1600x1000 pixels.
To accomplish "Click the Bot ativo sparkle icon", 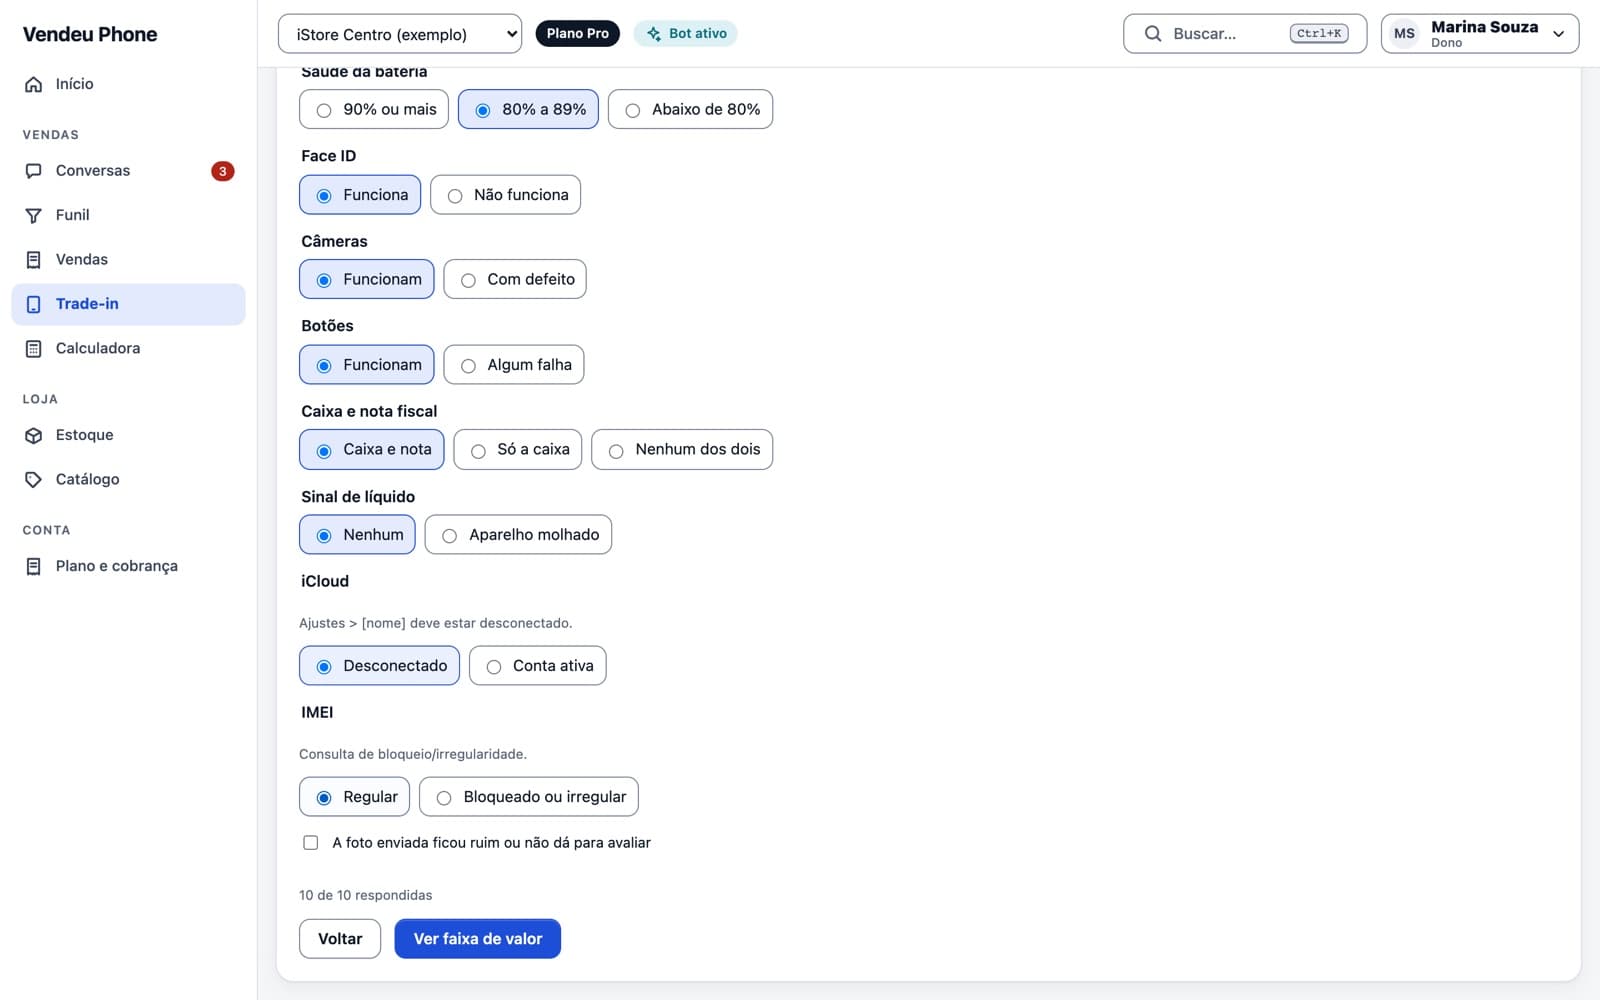I will point(654,34).
